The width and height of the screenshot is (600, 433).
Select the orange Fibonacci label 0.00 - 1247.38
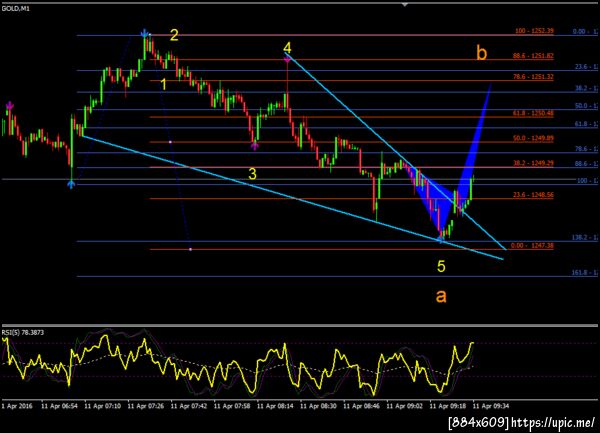[532, 245]
